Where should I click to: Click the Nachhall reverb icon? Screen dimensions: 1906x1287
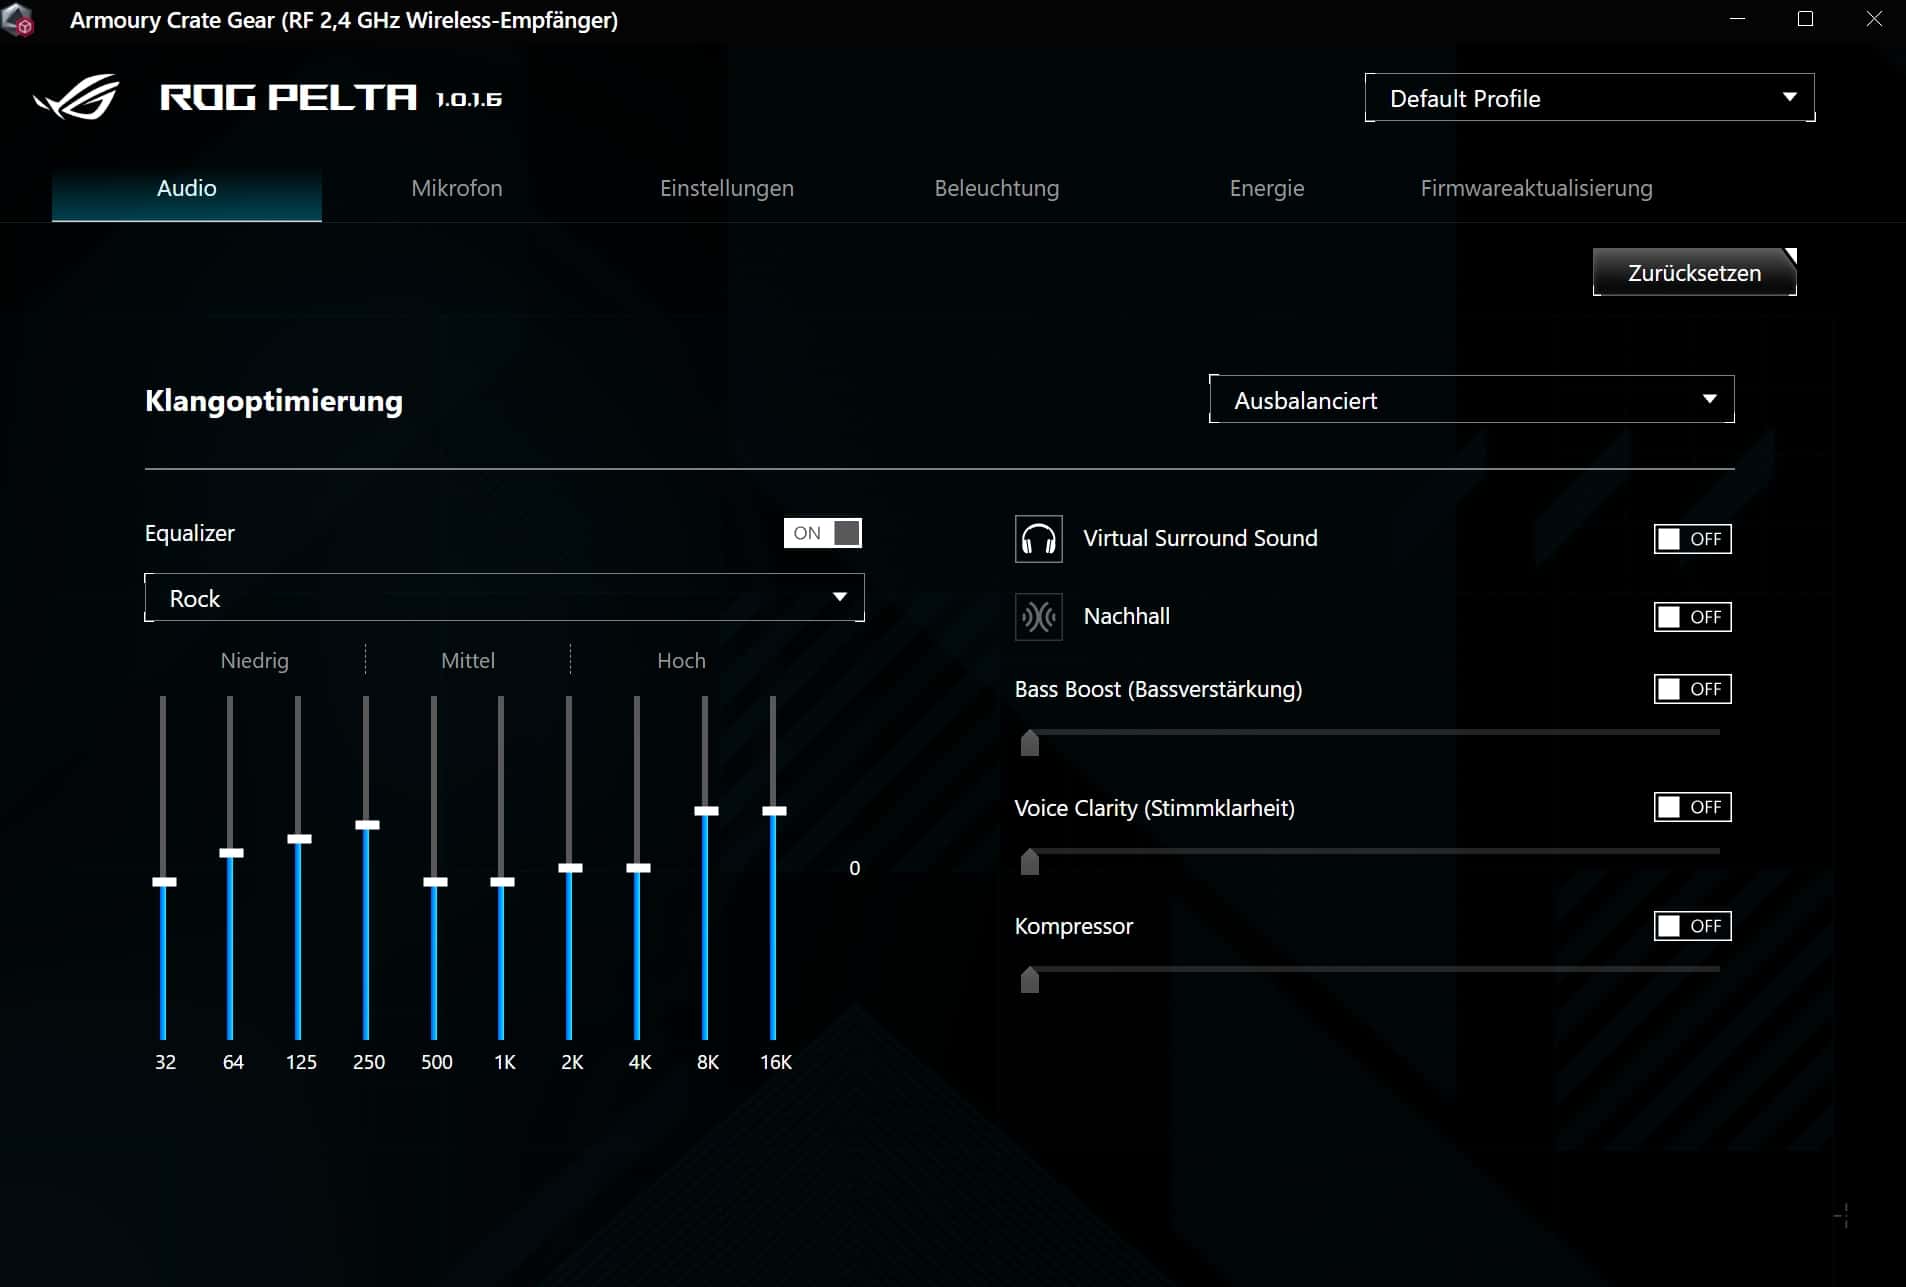1038,617
